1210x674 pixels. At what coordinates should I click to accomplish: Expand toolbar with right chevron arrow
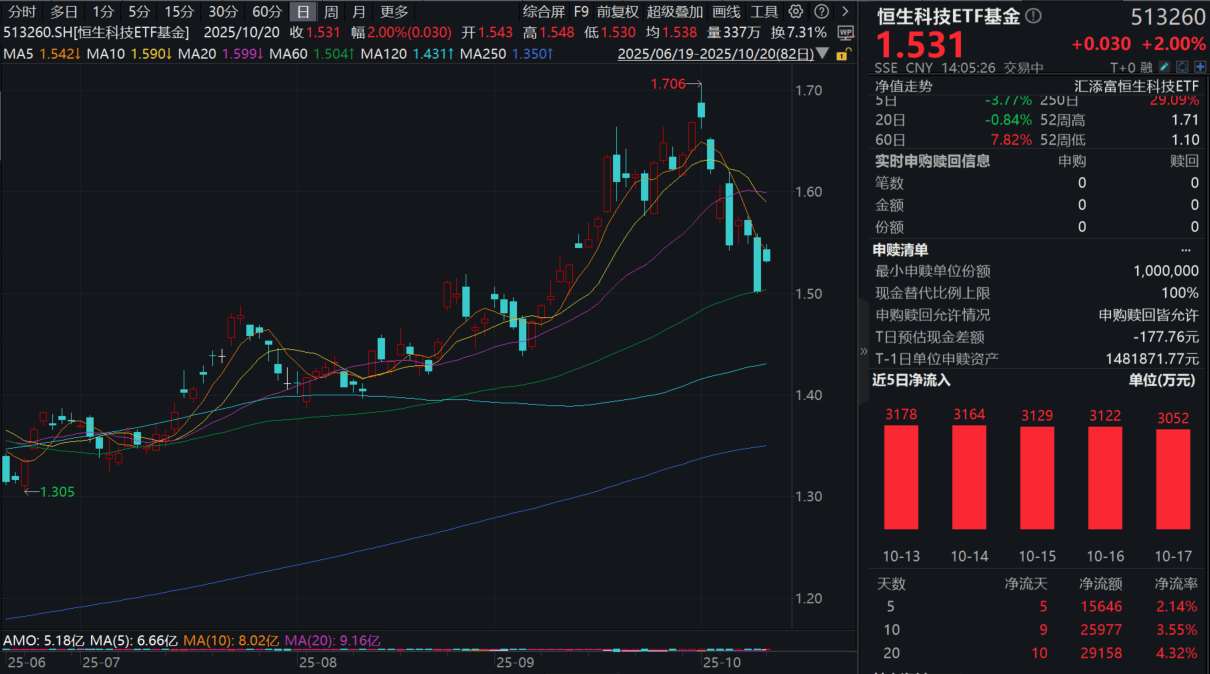[845, 12]
